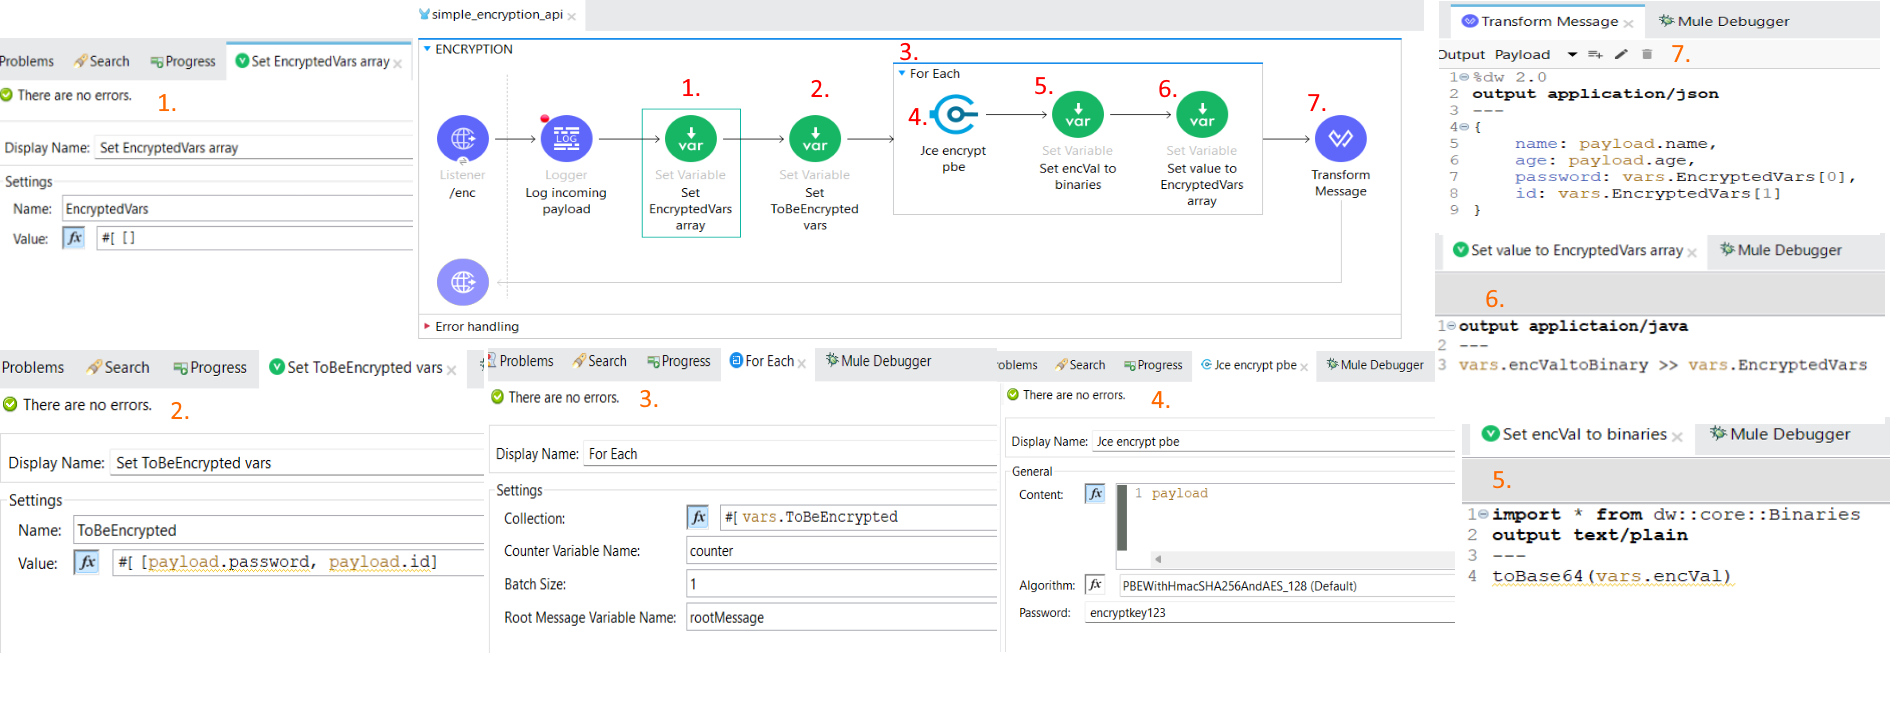Click 'payload' text in Jce Content editor
1900x720 pixels.
1179,493
